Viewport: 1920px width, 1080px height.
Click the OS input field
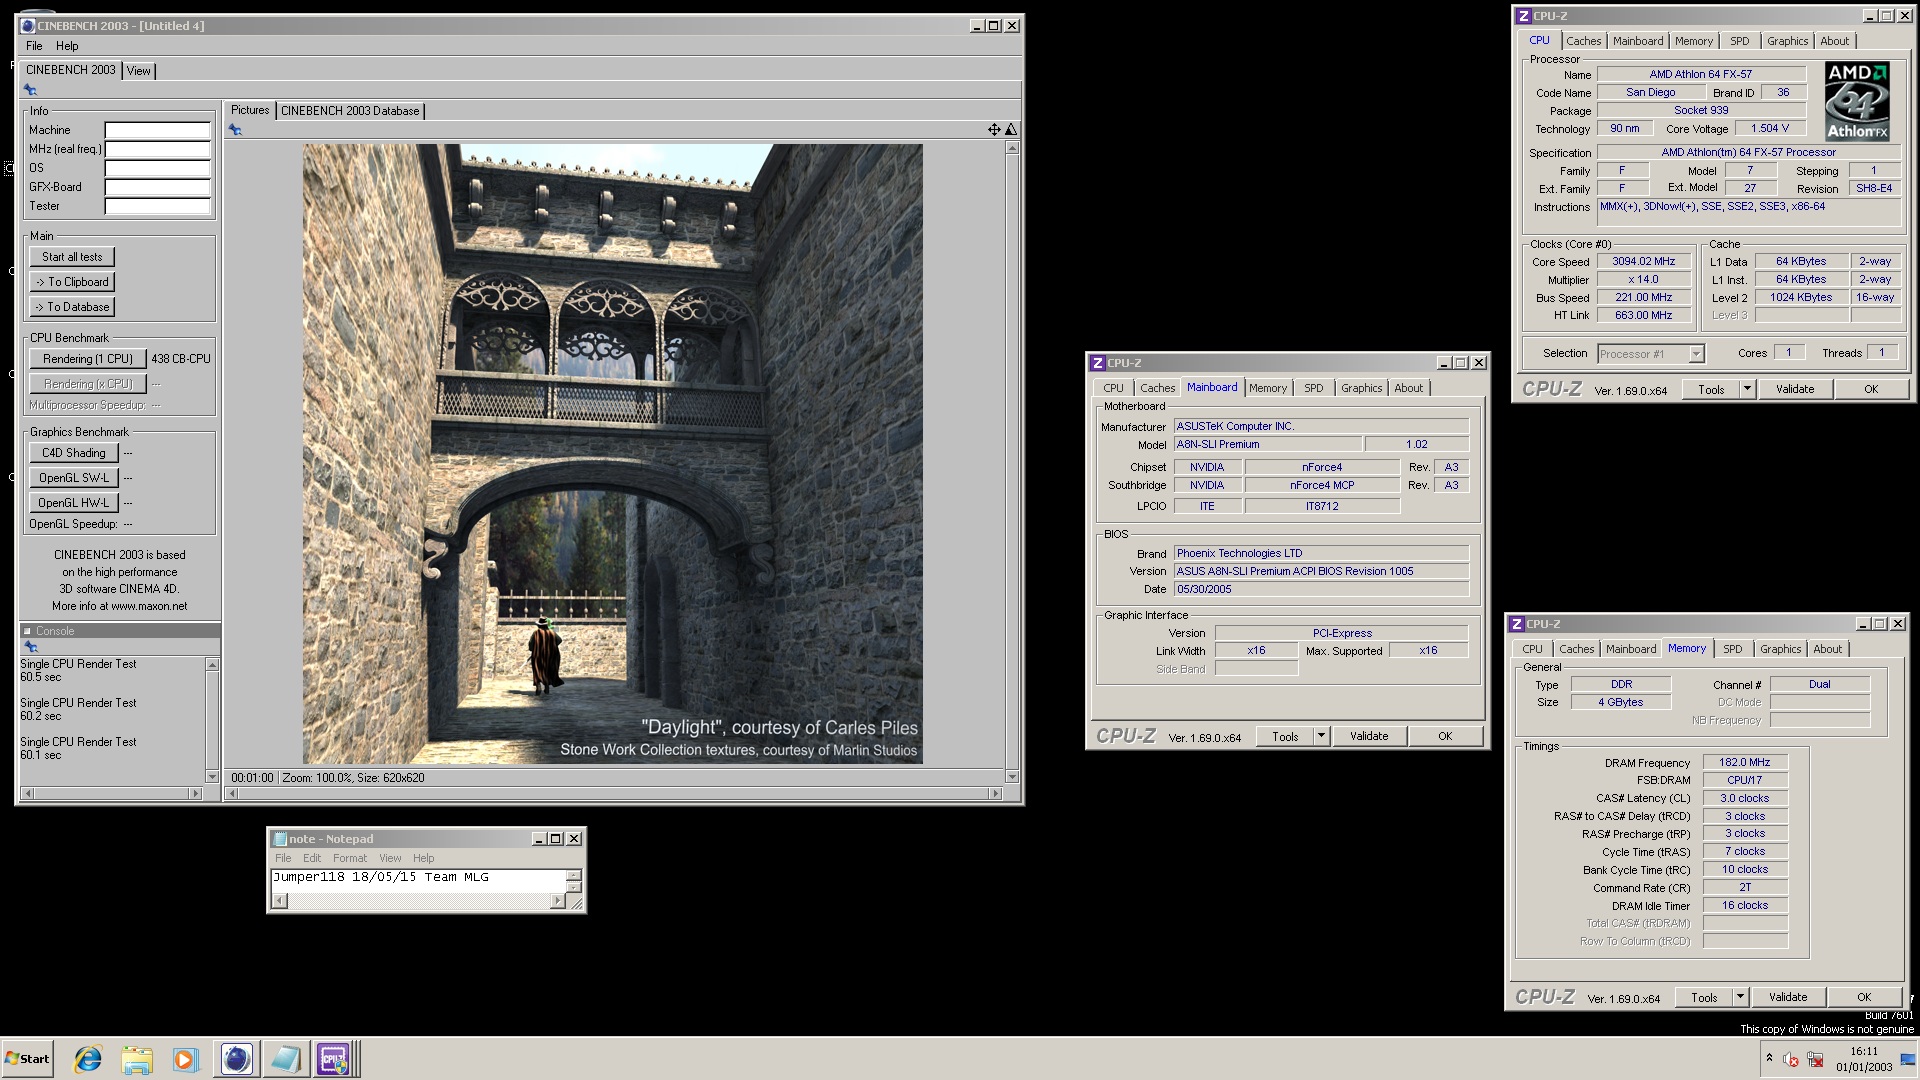tap(158, 168)
